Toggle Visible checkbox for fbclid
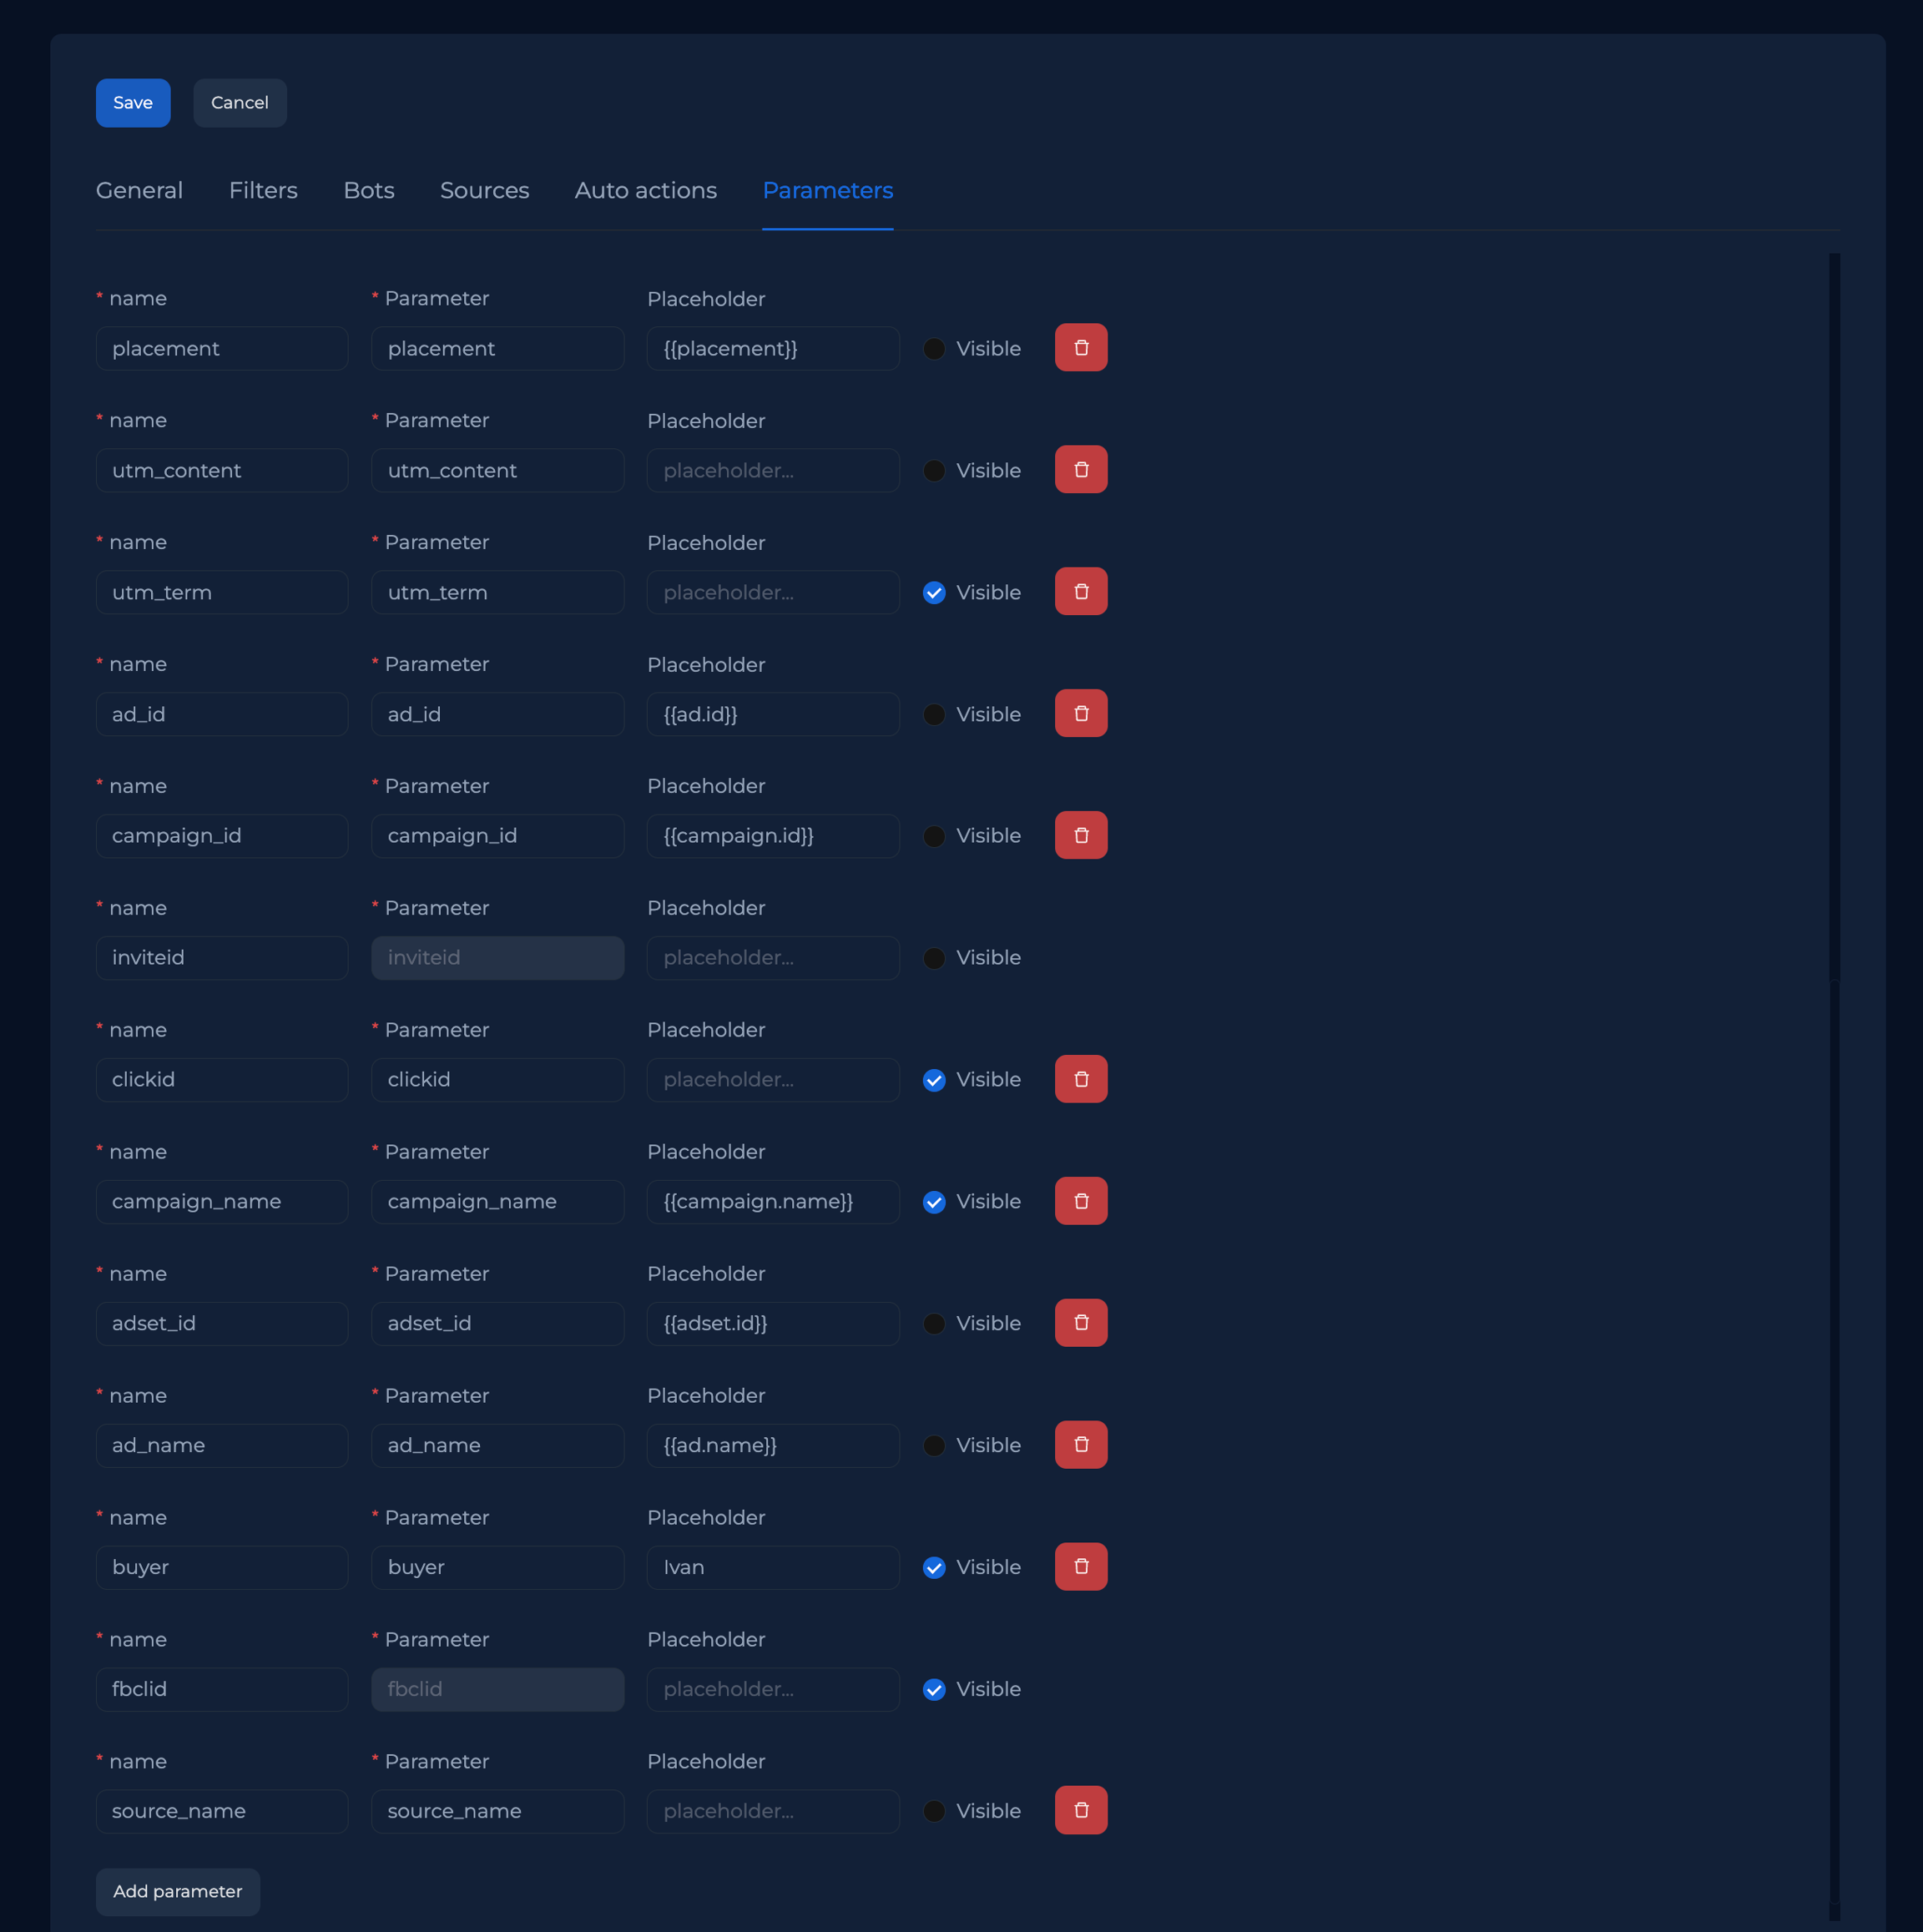This screenshot has height=1932, width=1923. click(934, 1690)
